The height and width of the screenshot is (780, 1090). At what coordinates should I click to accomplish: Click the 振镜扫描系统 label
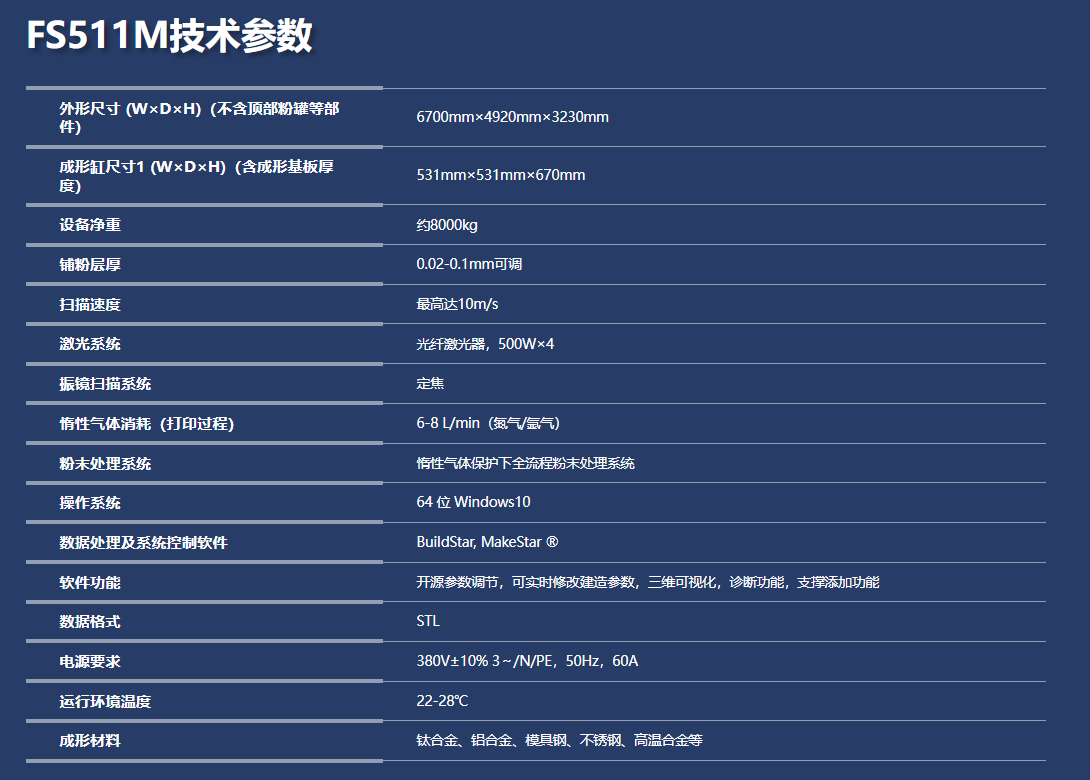105,384
